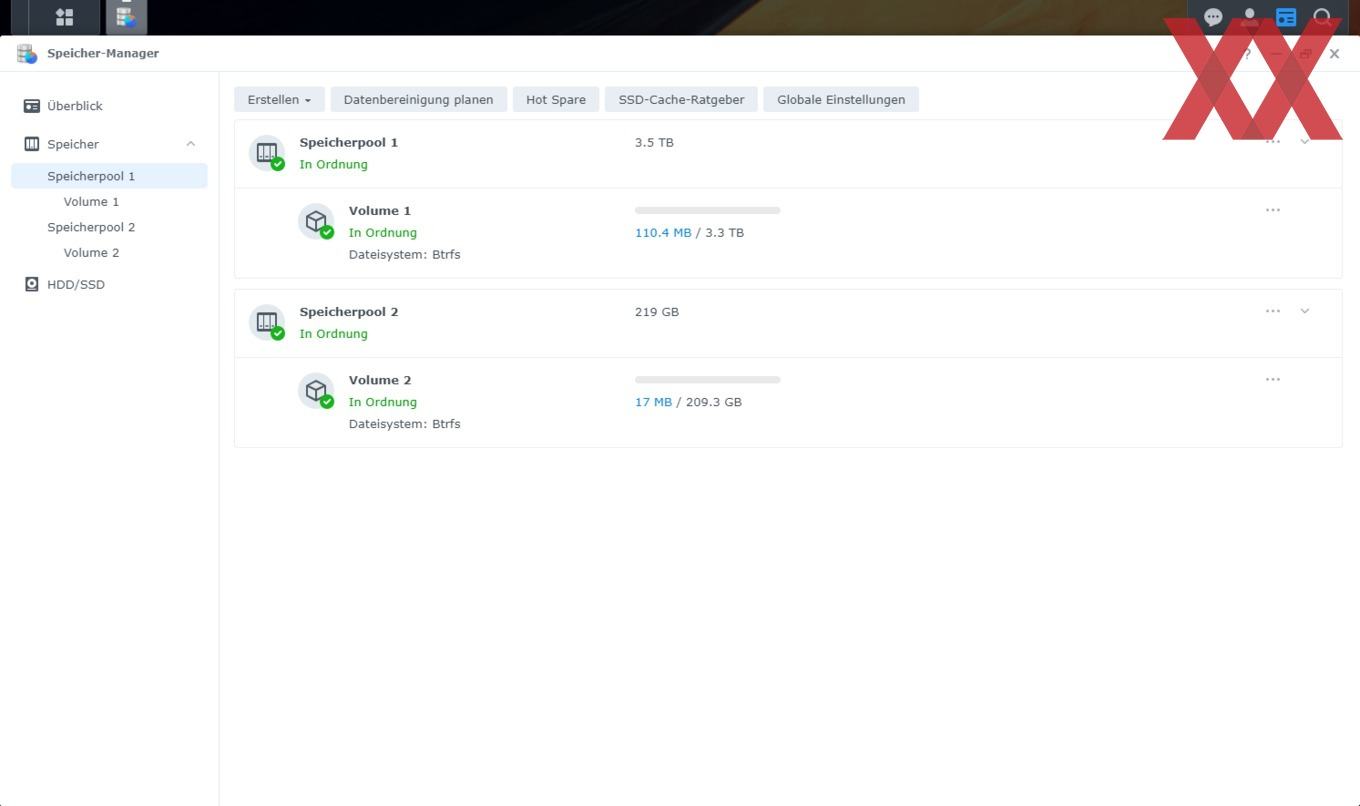The width and height of the screenshot is (1360, 806).
Task: Open the user account icon
Action: (x=1249, y=17)
